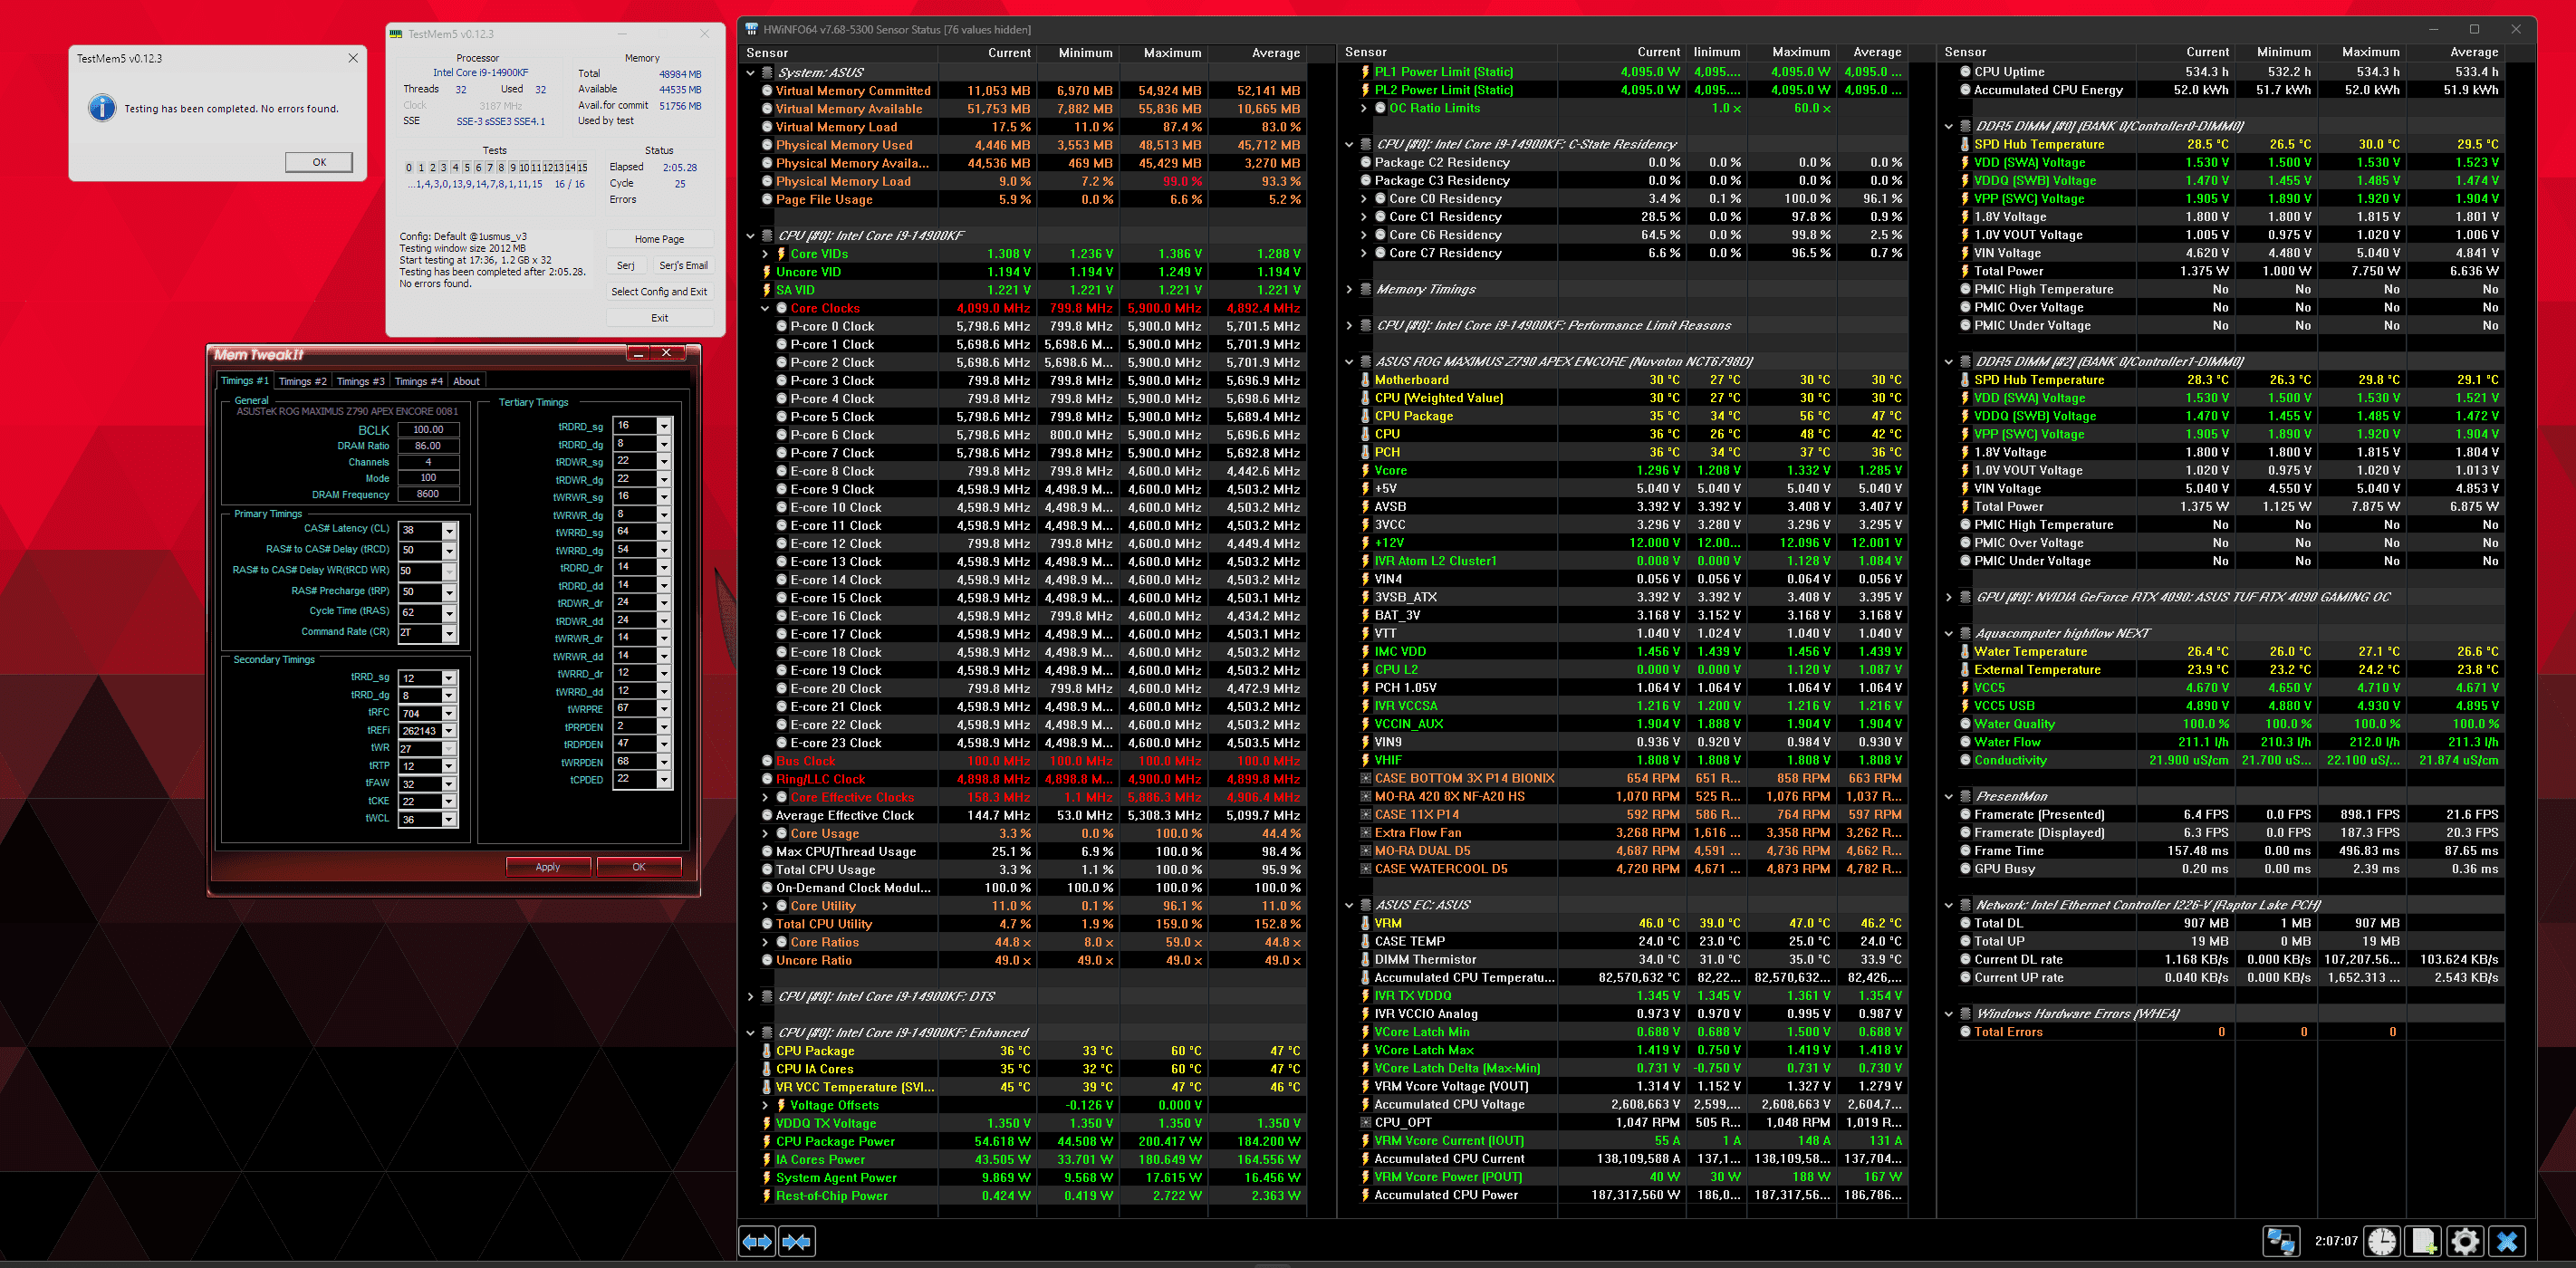Click test number 15 box in TestMem5
This screenshot has height=1268, width=2576.
582,168
